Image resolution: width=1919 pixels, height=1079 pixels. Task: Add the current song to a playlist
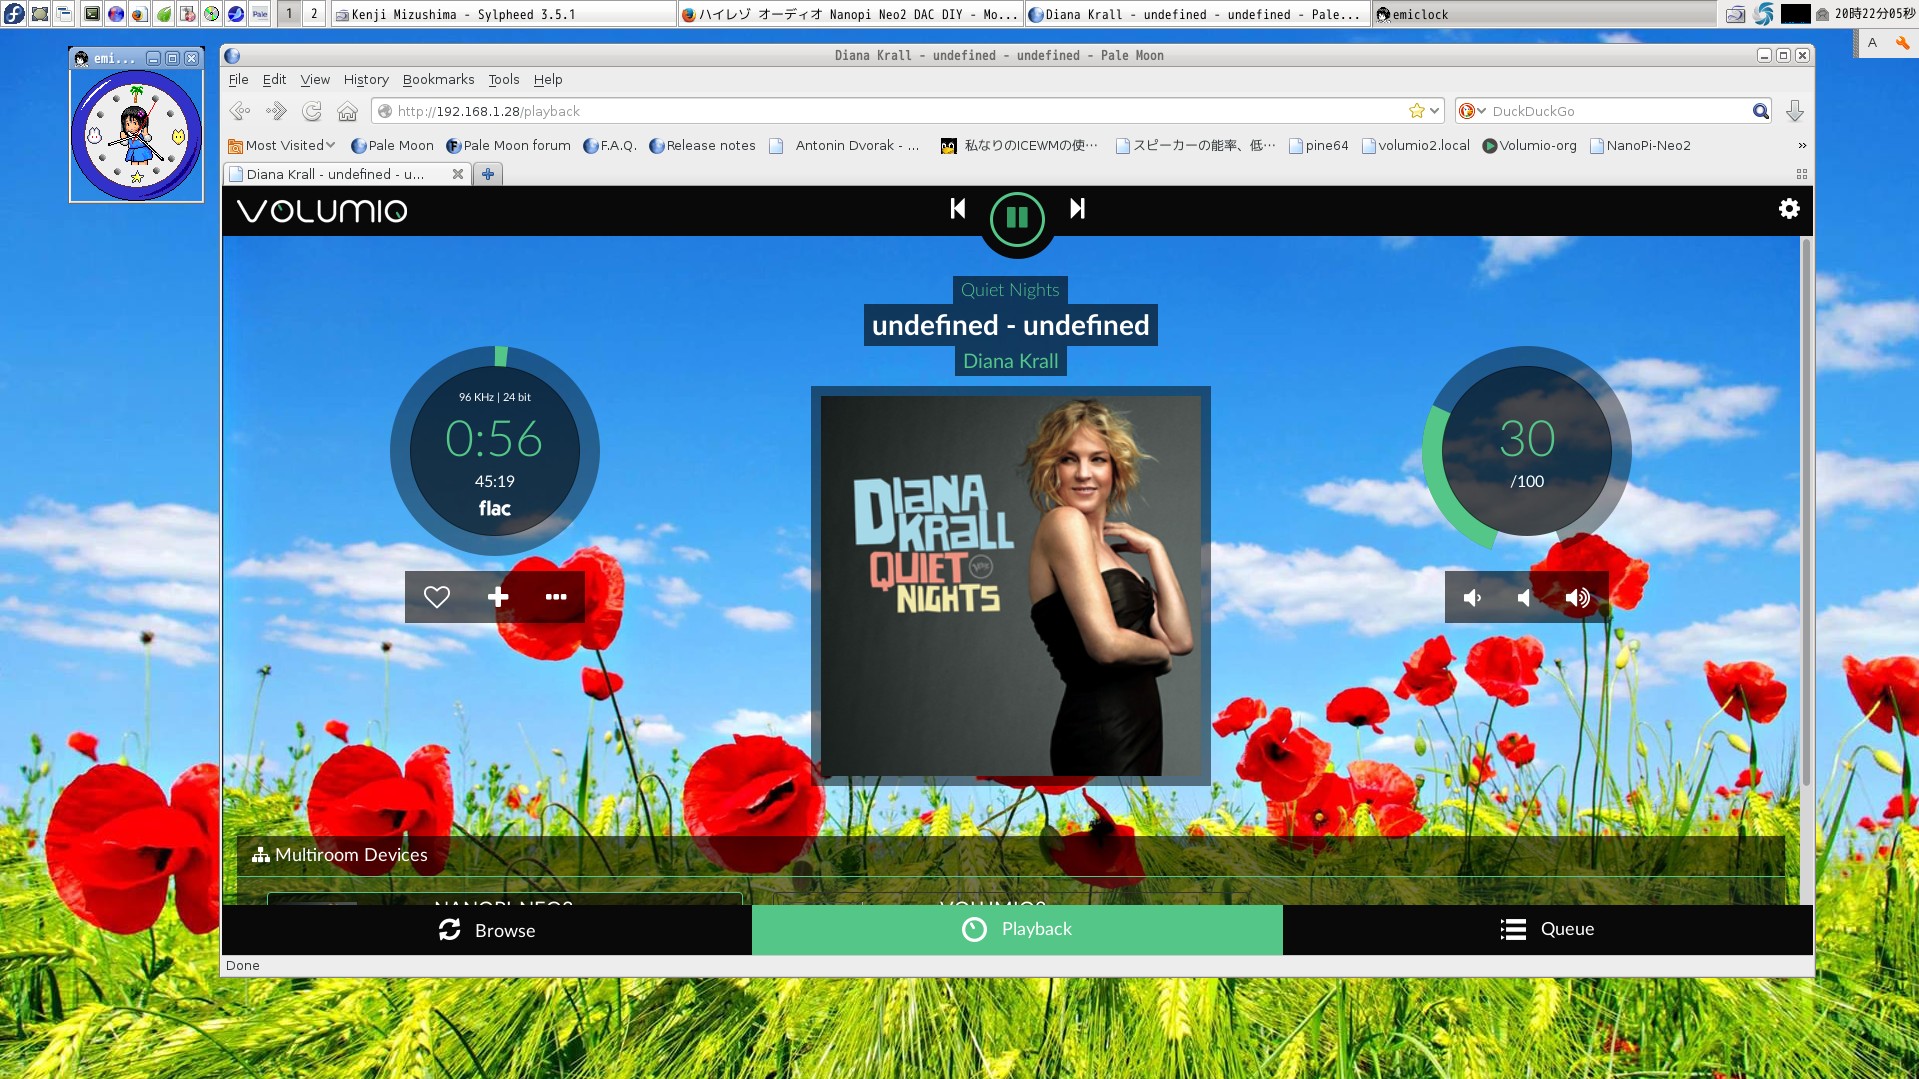pyautogui.click(x=496, y=596)
